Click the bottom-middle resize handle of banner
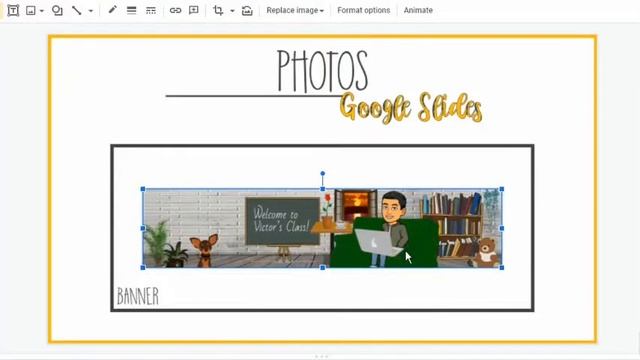The image size is (640, 360). coord(322,268)
